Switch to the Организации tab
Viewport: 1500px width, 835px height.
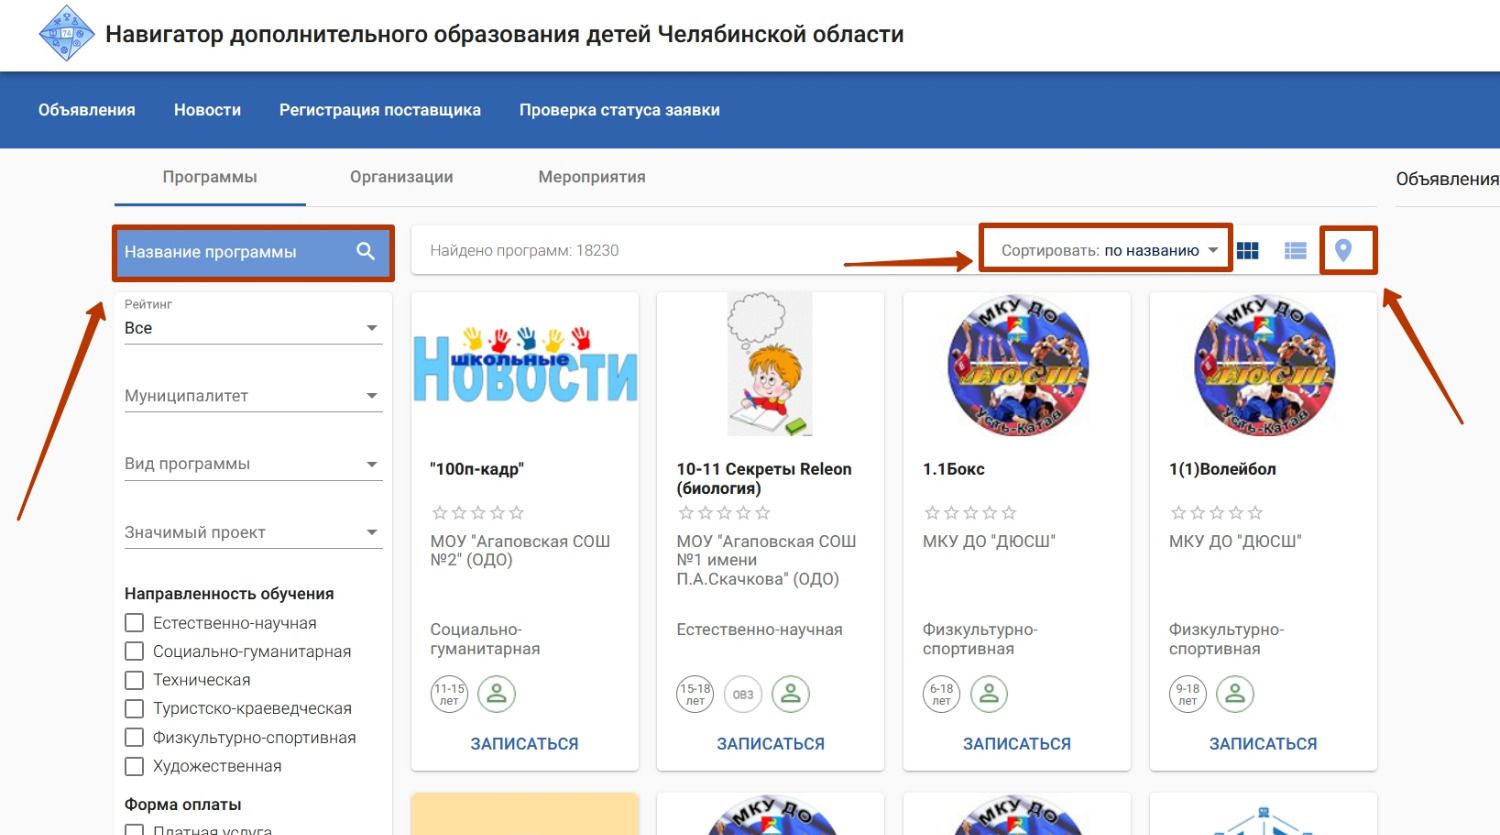point(401,177)
